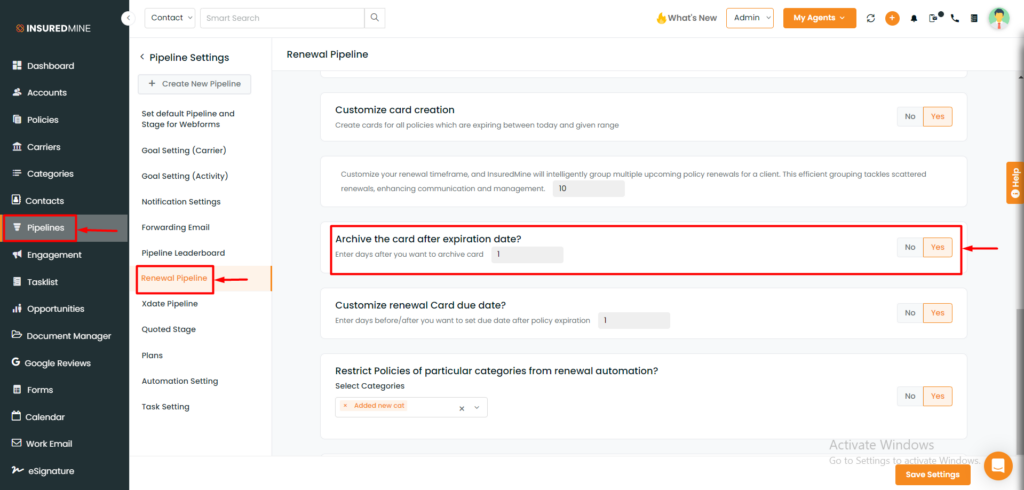
Task: Expand the Admin role dropdown
Action: [750, 18]
